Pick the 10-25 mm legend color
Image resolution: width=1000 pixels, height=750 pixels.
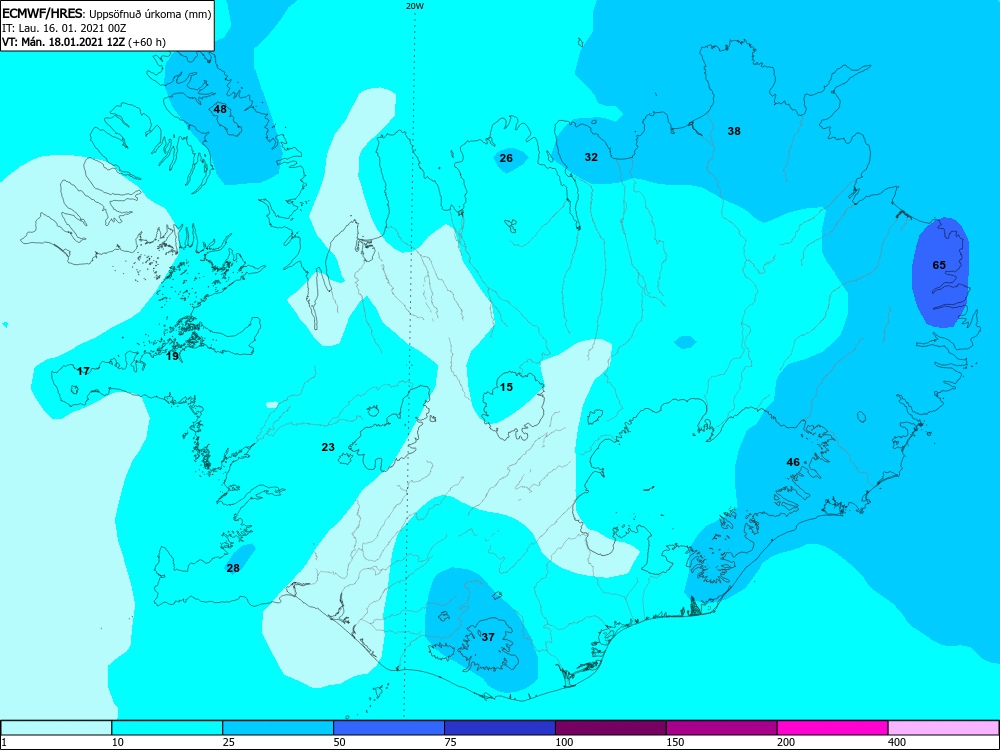pos(167,728)
